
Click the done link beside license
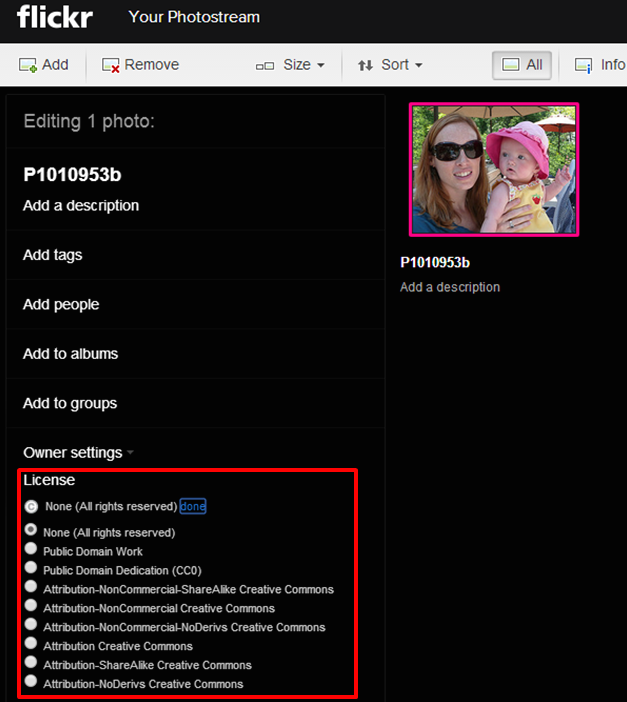coord(193,506)
